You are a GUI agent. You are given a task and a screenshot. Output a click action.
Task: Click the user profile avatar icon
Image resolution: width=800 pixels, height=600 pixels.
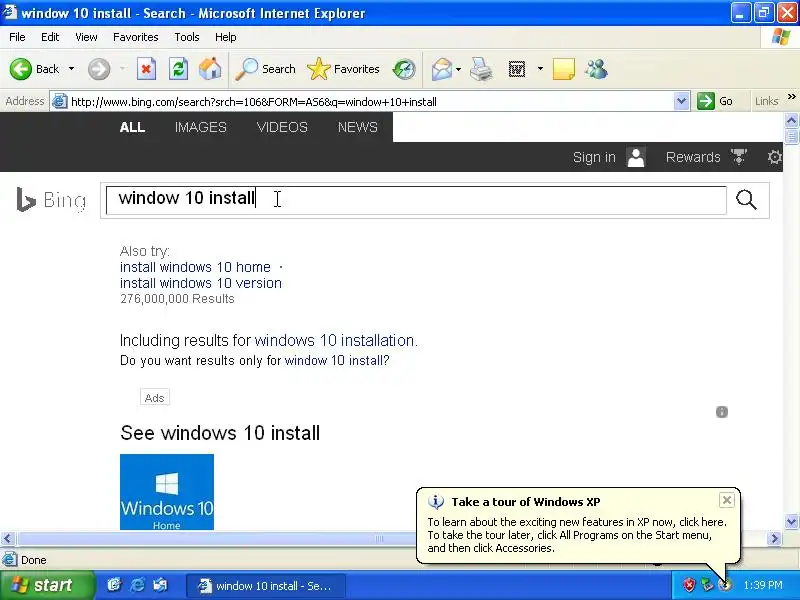(x=636, y=157)
